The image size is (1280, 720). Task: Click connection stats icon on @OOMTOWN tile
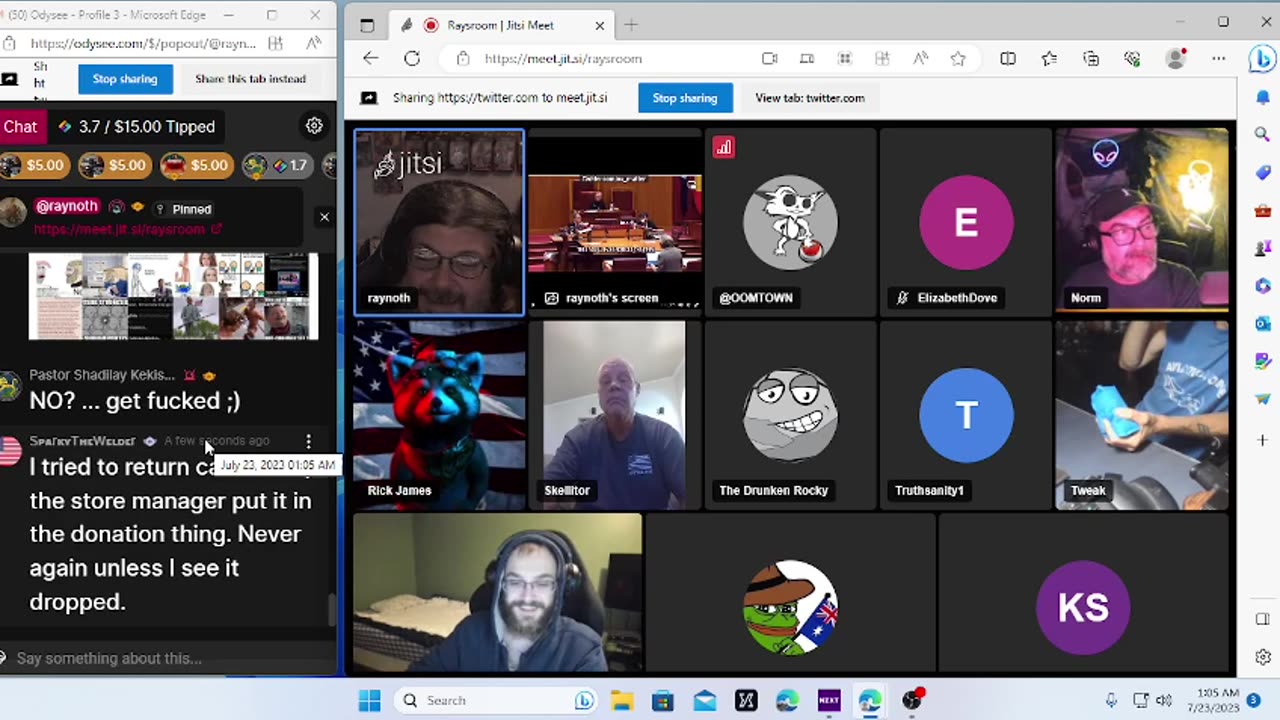click(723, 148)
